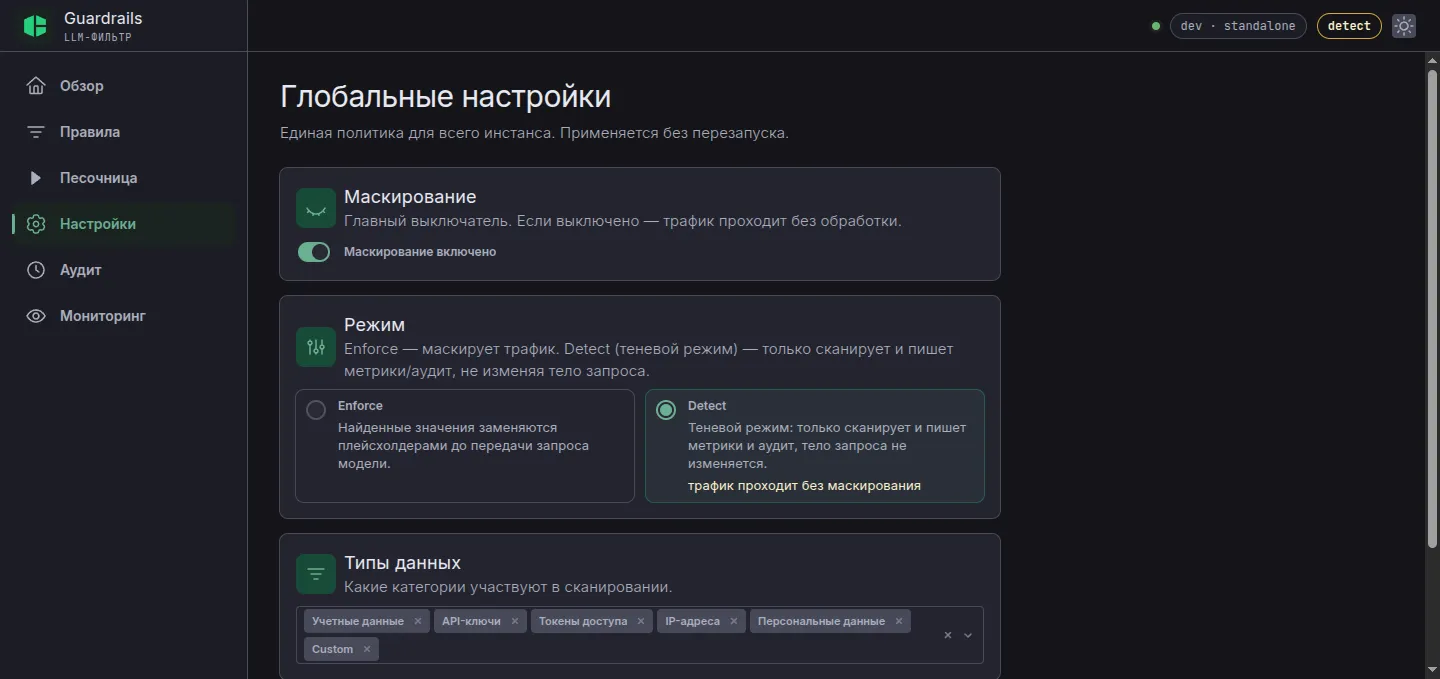
Task: Open the Мониторинг page
Action: (124, 316)
